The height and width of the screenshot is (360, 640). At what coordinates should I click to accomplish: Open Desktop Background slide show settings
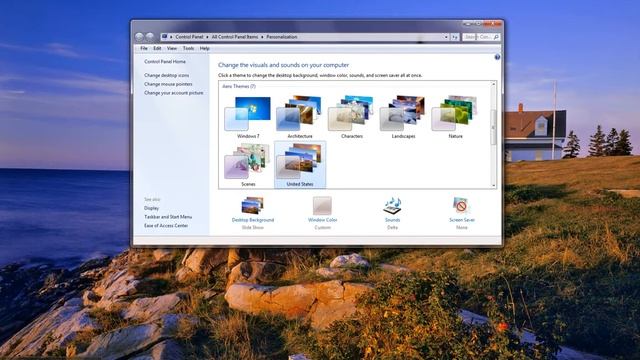tap(253, 206)
